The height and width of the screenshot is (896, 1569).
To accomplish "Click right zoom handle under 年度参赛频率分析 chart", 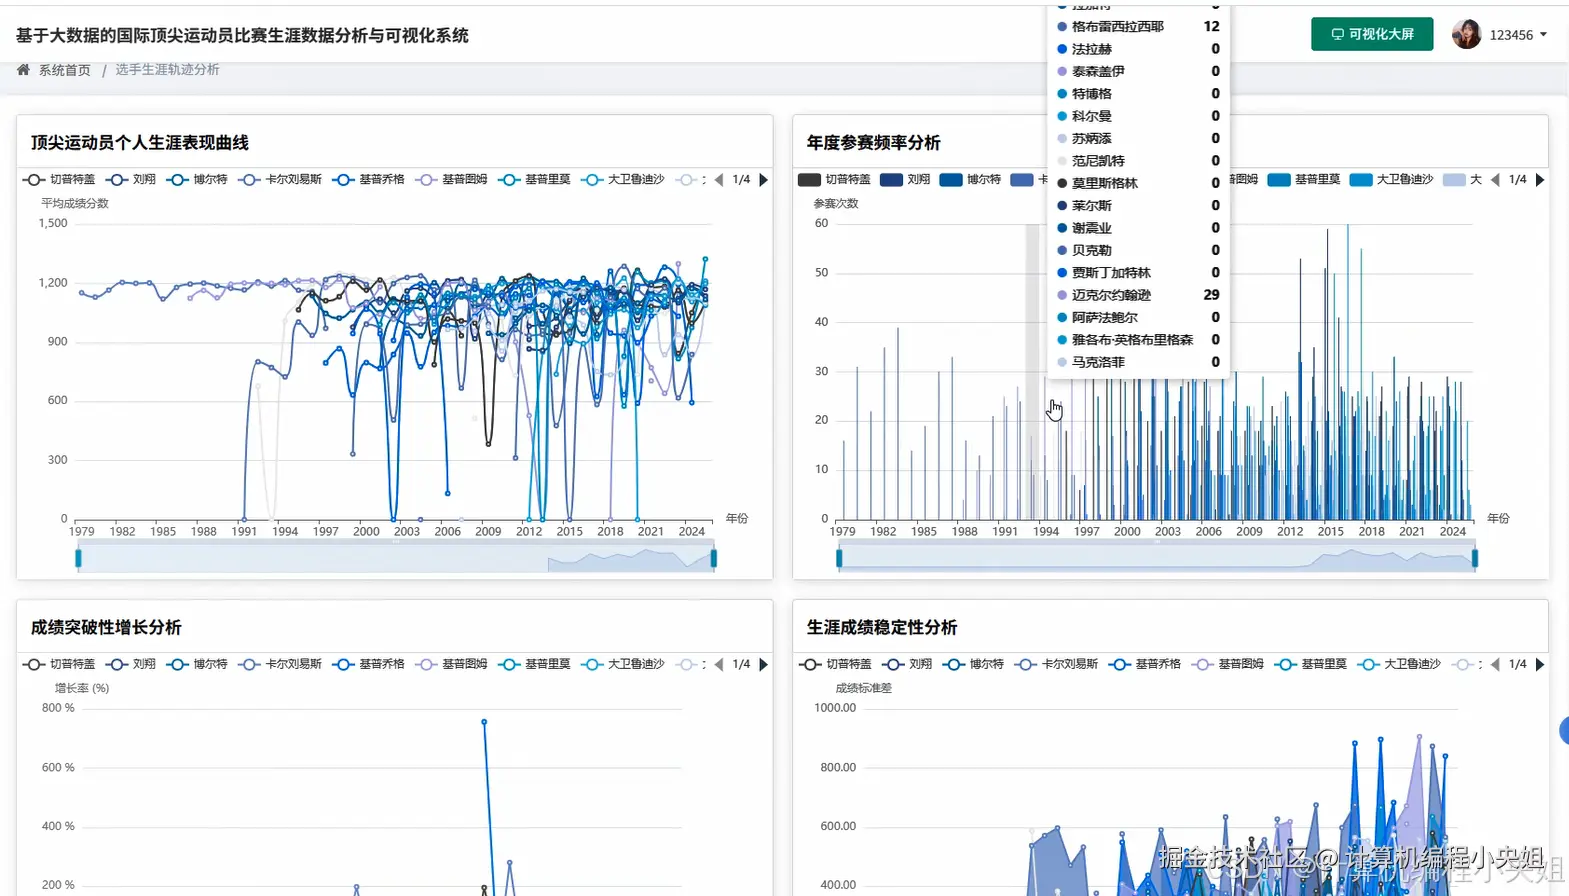I will 1475,558.
